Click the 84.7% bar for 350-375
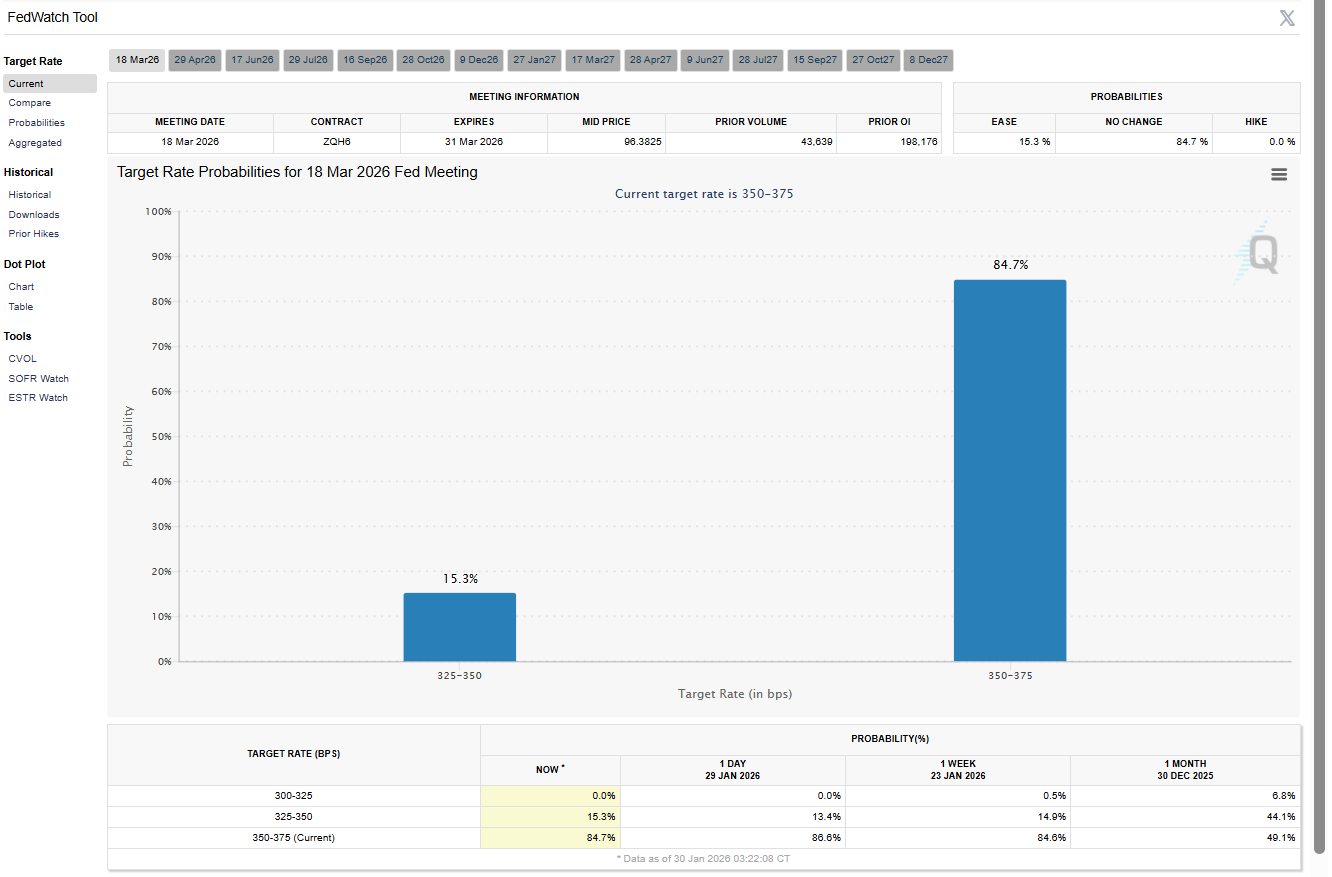Image resolution: width=1332 pixels, height=877 pixels. (1009, 470)
